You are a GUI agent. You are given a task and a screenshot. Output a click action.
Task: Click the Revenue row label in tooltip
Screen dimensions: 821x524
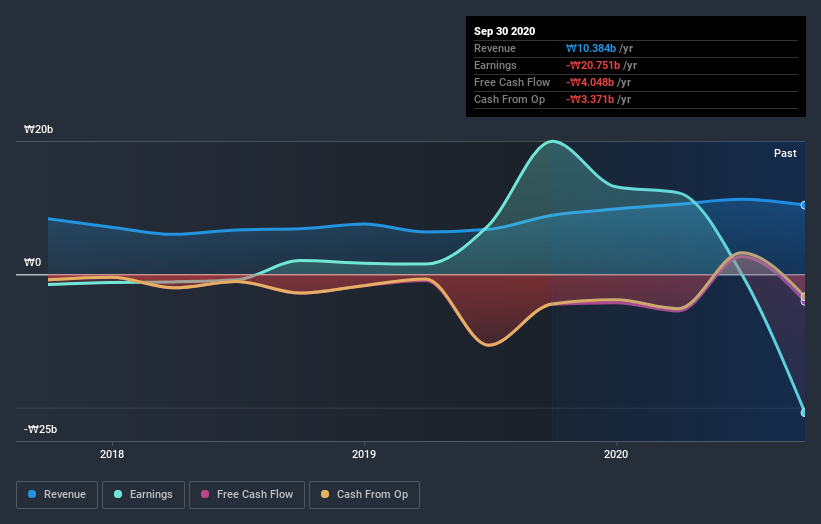(x=495, y=48)
